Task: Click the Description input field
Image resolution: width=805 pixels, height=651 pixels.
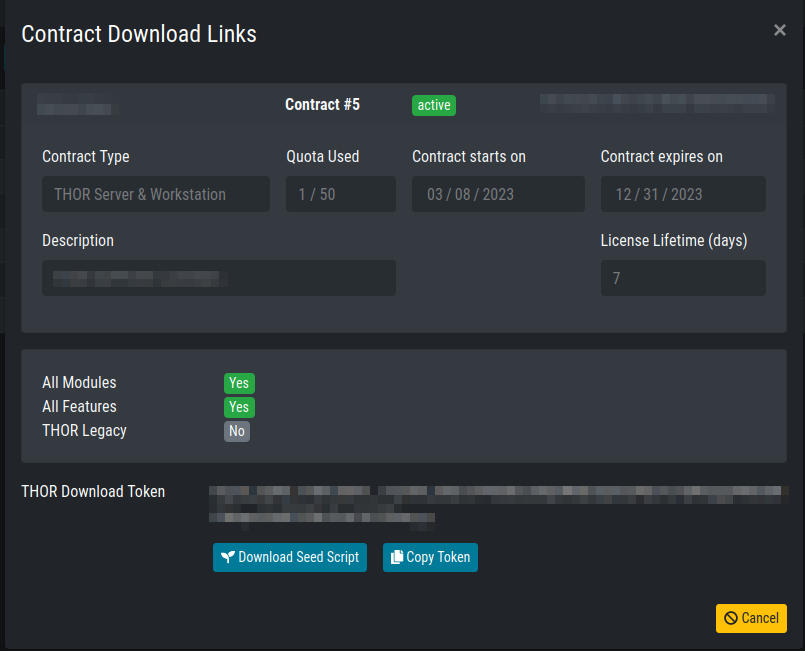Action: click(x=219, y=278)
